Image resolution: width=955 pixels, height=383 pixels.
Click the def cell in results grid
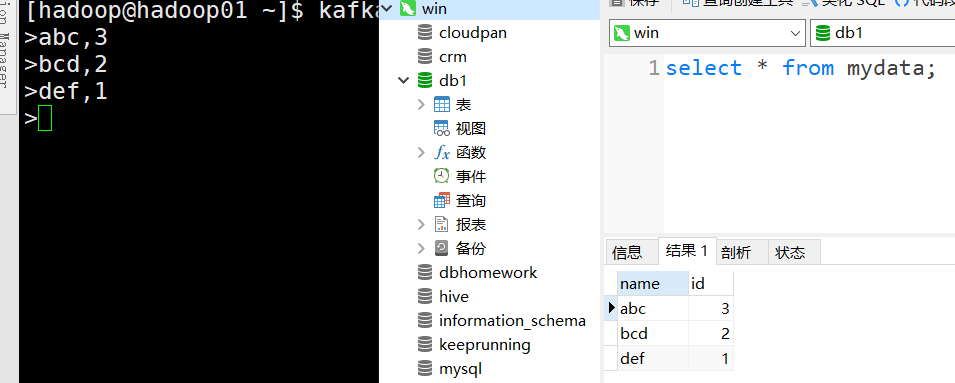pos(653,359)
